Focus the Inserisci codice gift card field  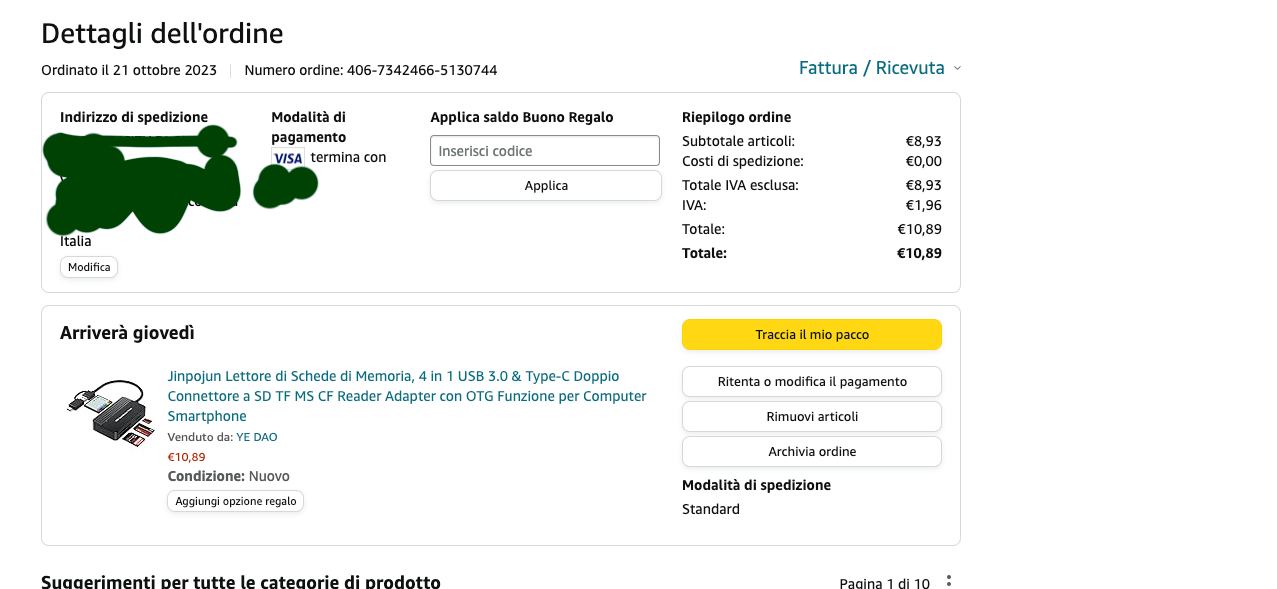click(x=545, y=151)
